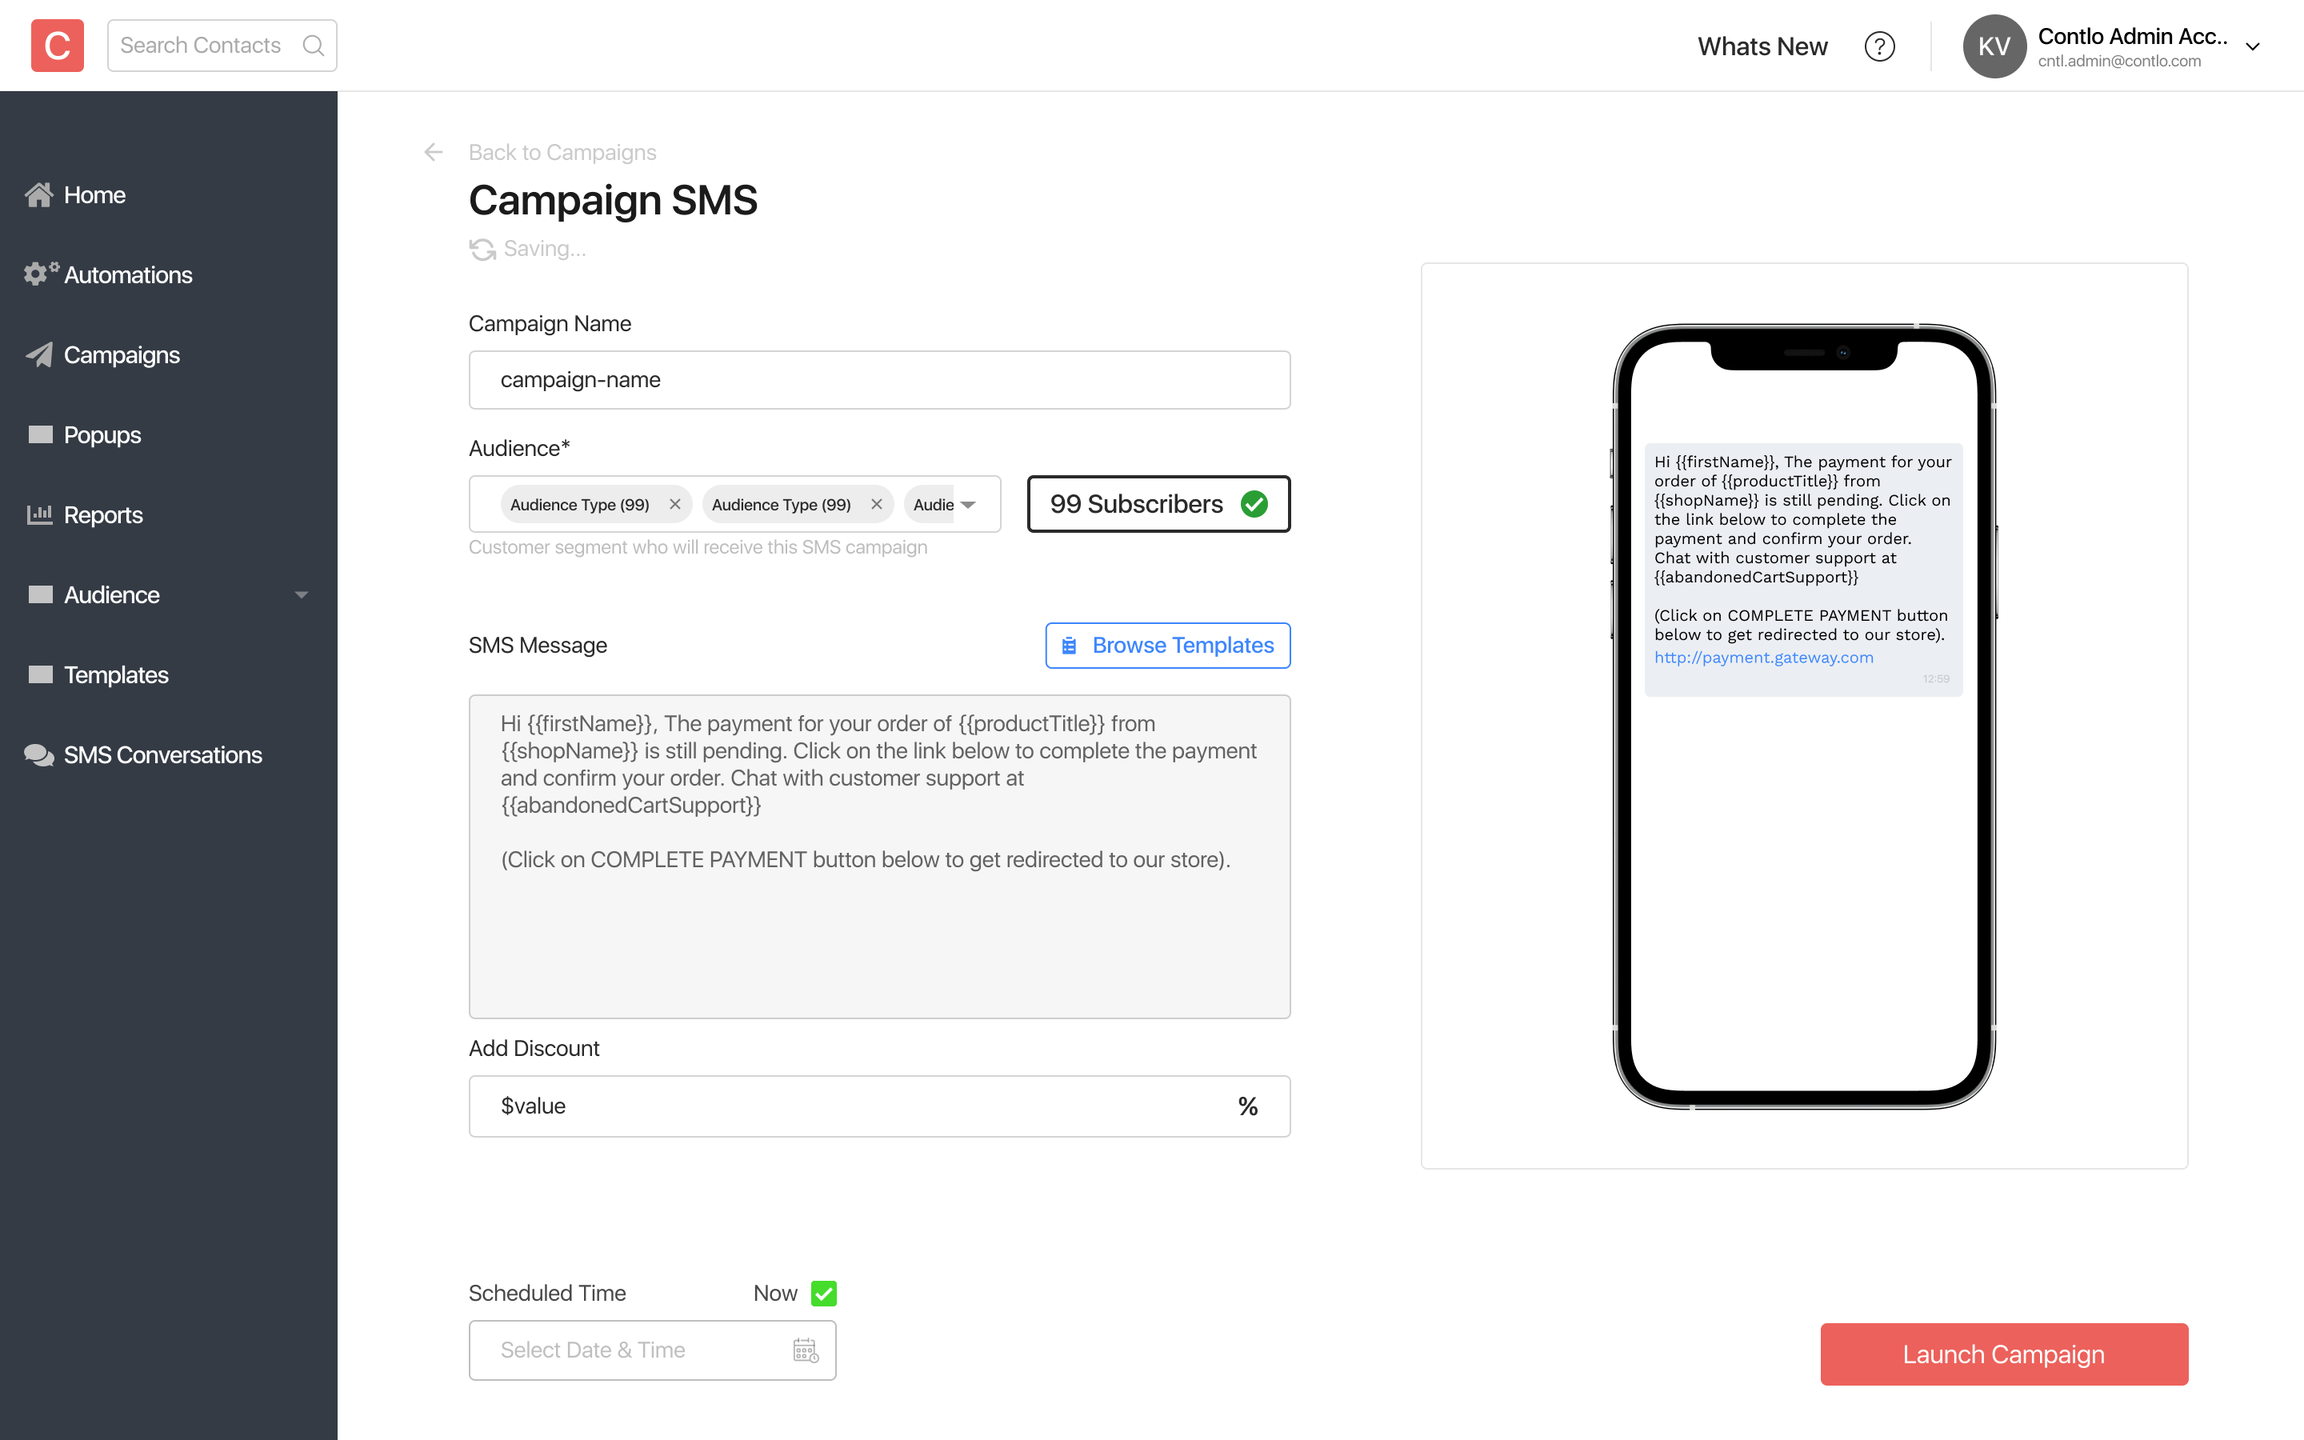The width and height of the screenshot is (2304, 1440).
Task: Expand the Audience sidebar submenu
Action: tap(301, 595)
